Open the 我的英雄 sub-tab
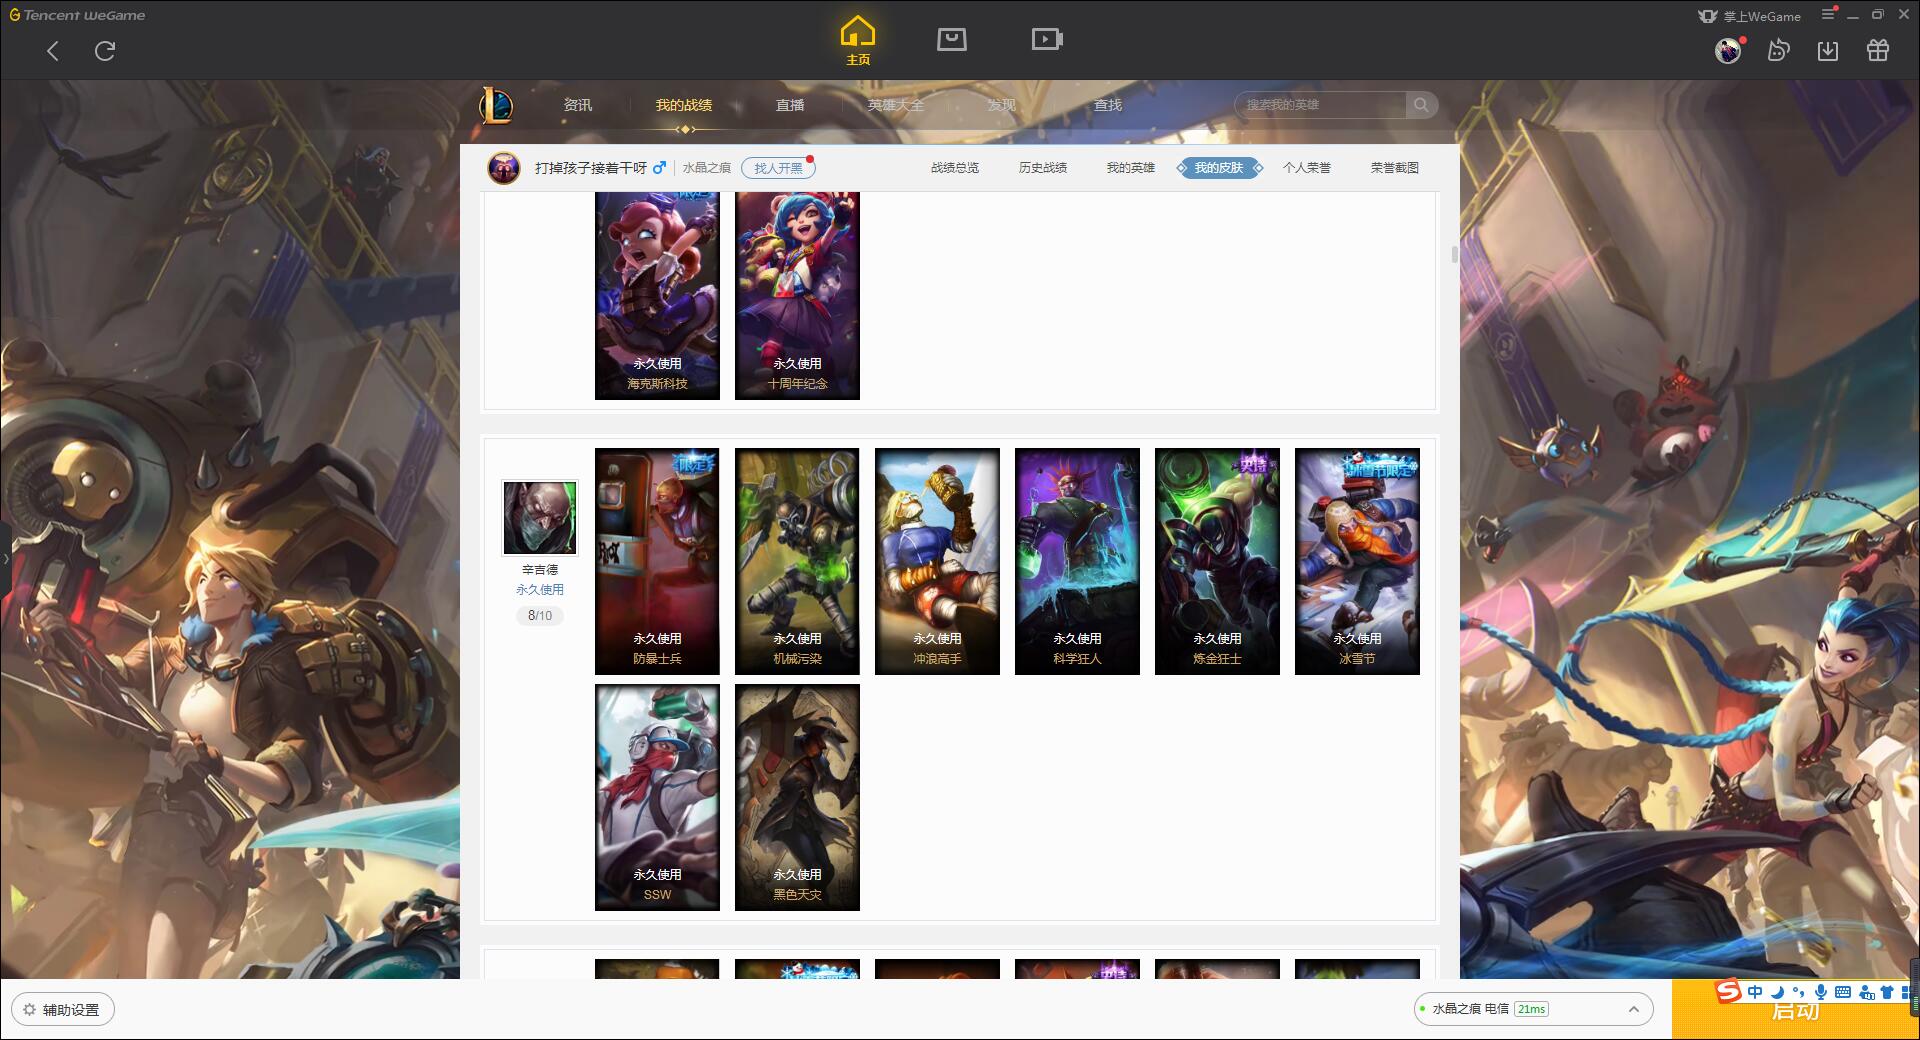This screenshot has height=1040, width=1920. (1131, 168)
